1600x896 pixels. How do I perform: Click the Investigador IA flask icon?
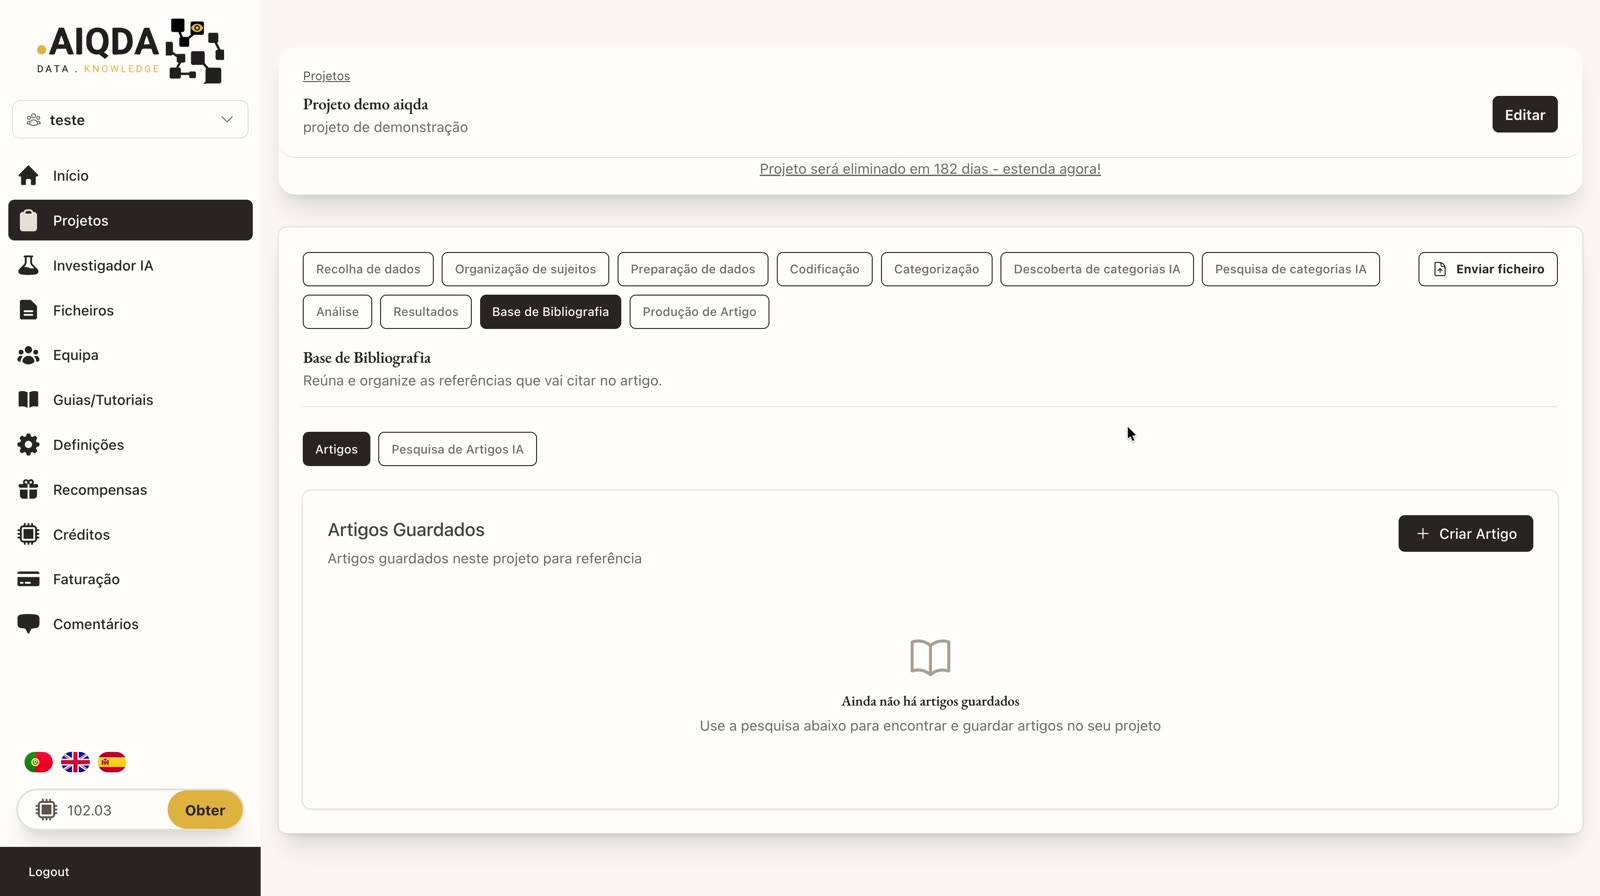pyautogui.click(x=28, y=265)
